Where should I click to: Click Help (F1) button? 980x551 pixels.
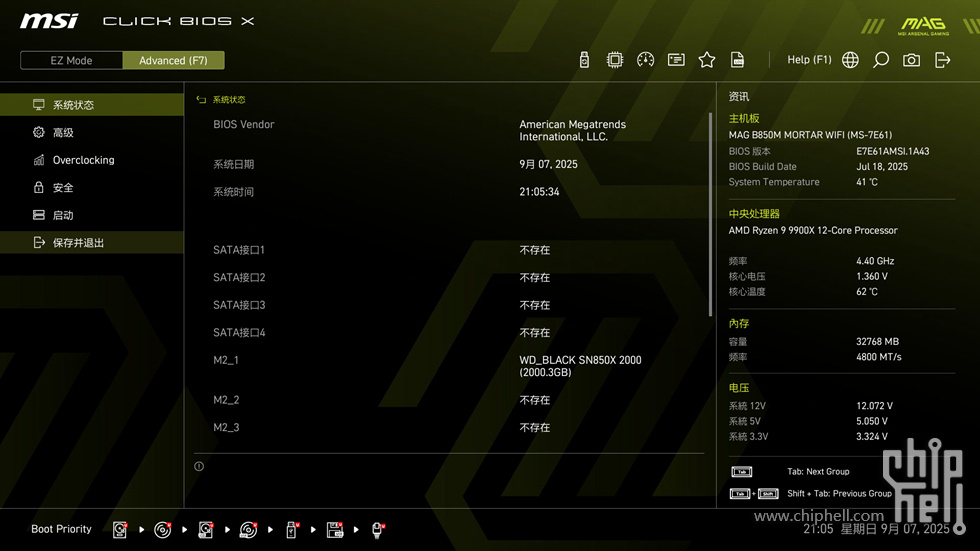click(809, 59)
